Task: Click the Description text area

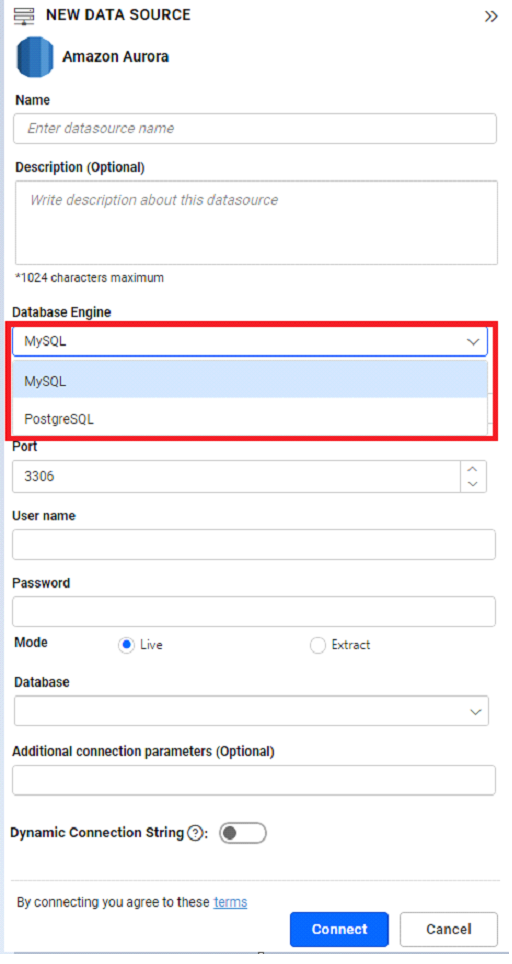Action: [x=256, y=223]
